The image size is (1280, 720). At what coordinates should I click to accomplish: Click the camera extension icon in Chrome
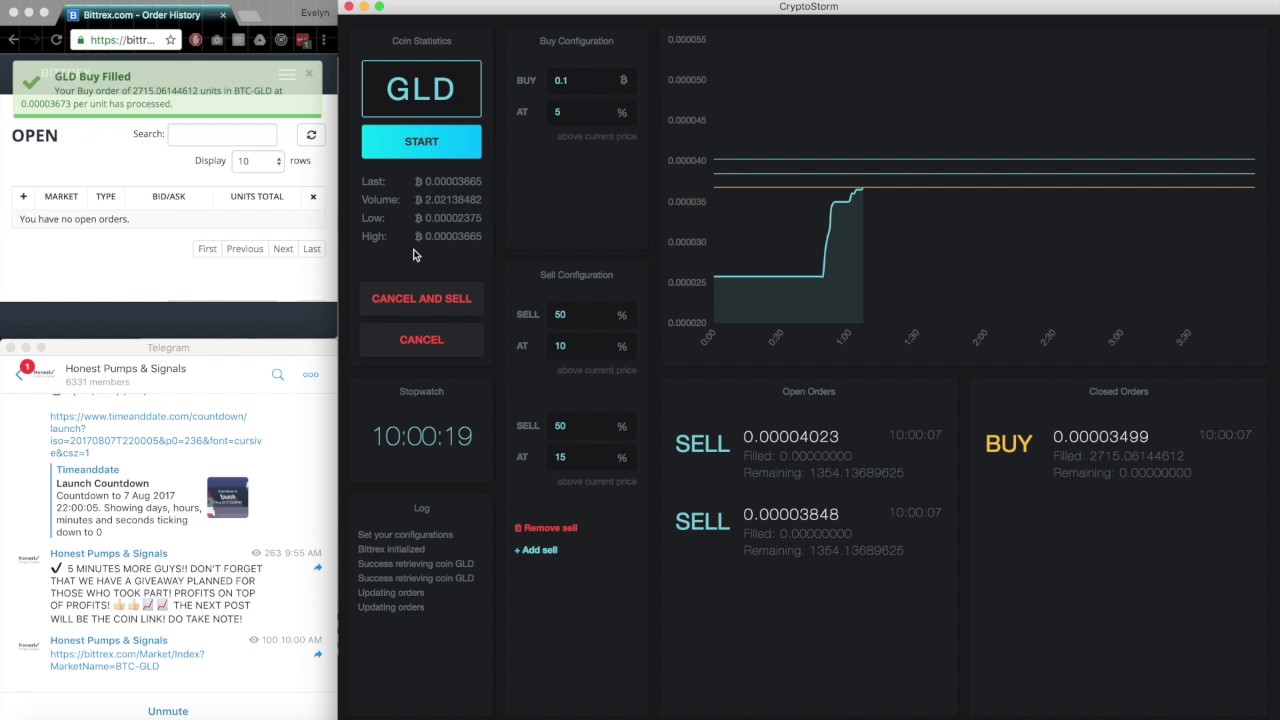[217, 40]
